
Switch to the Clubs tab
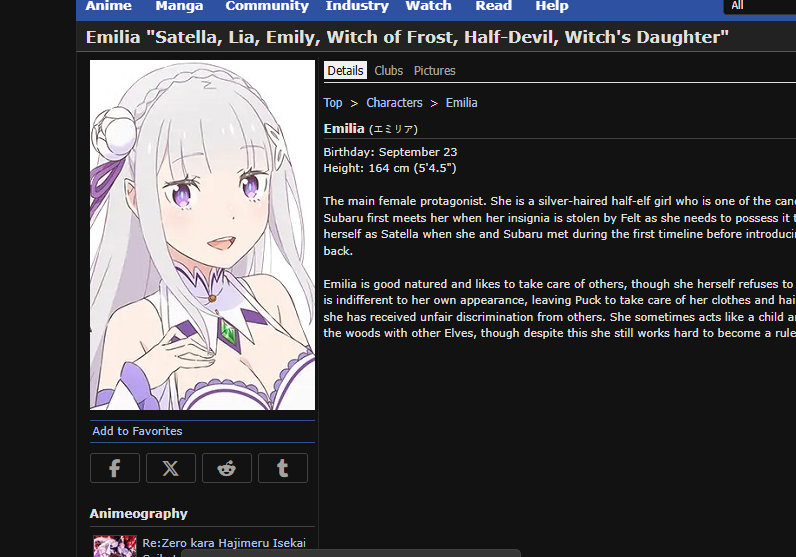pos(388,71)
